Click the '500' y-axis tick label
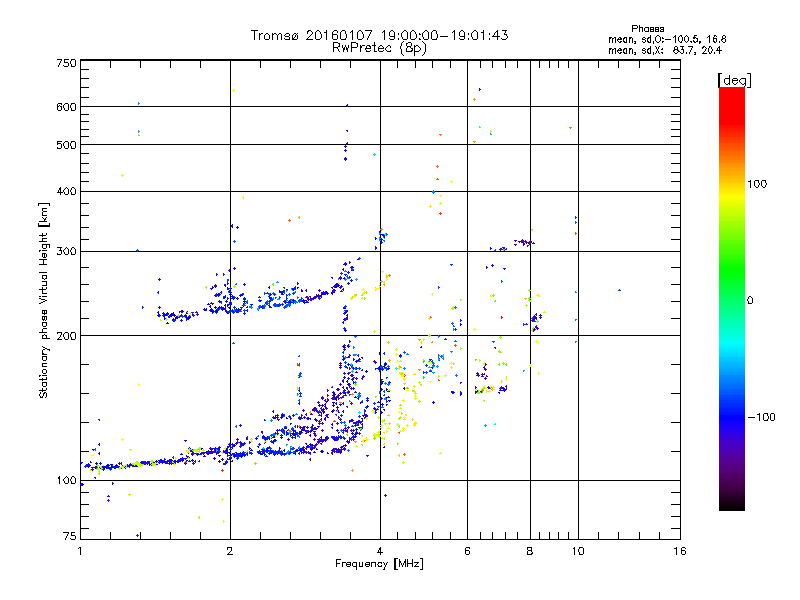The height and width of the screenshot is (600, 800). tap(66, 145)
